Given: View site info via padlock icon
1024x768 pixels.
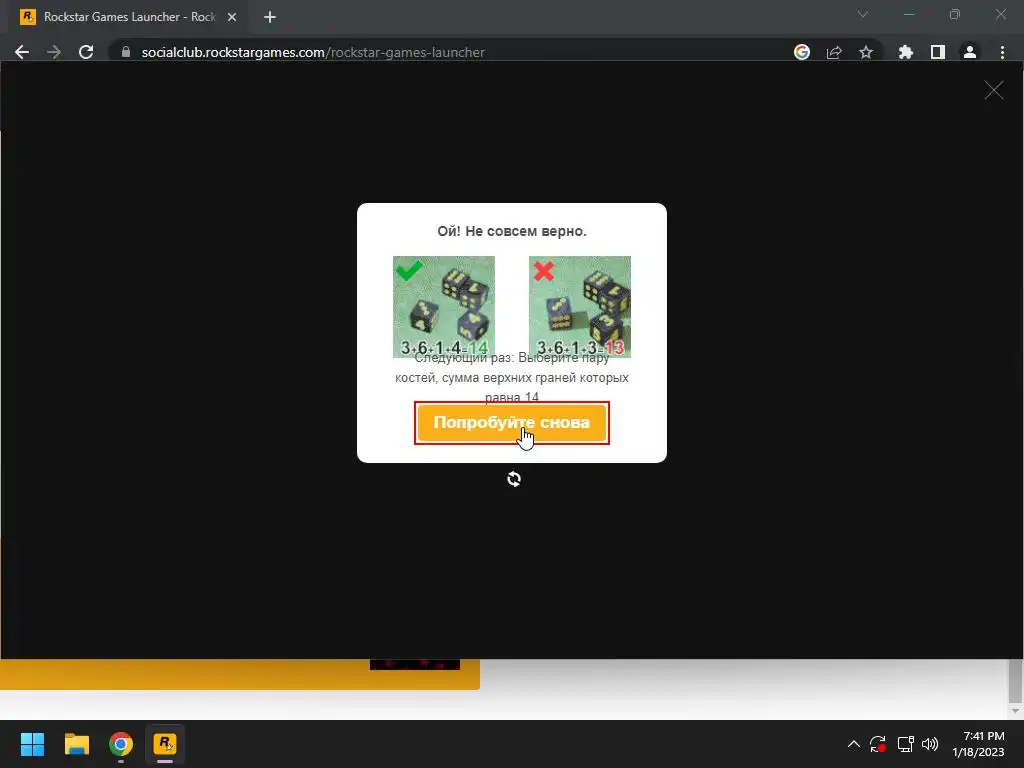Looking at the screenshot, I should (126, 52).
